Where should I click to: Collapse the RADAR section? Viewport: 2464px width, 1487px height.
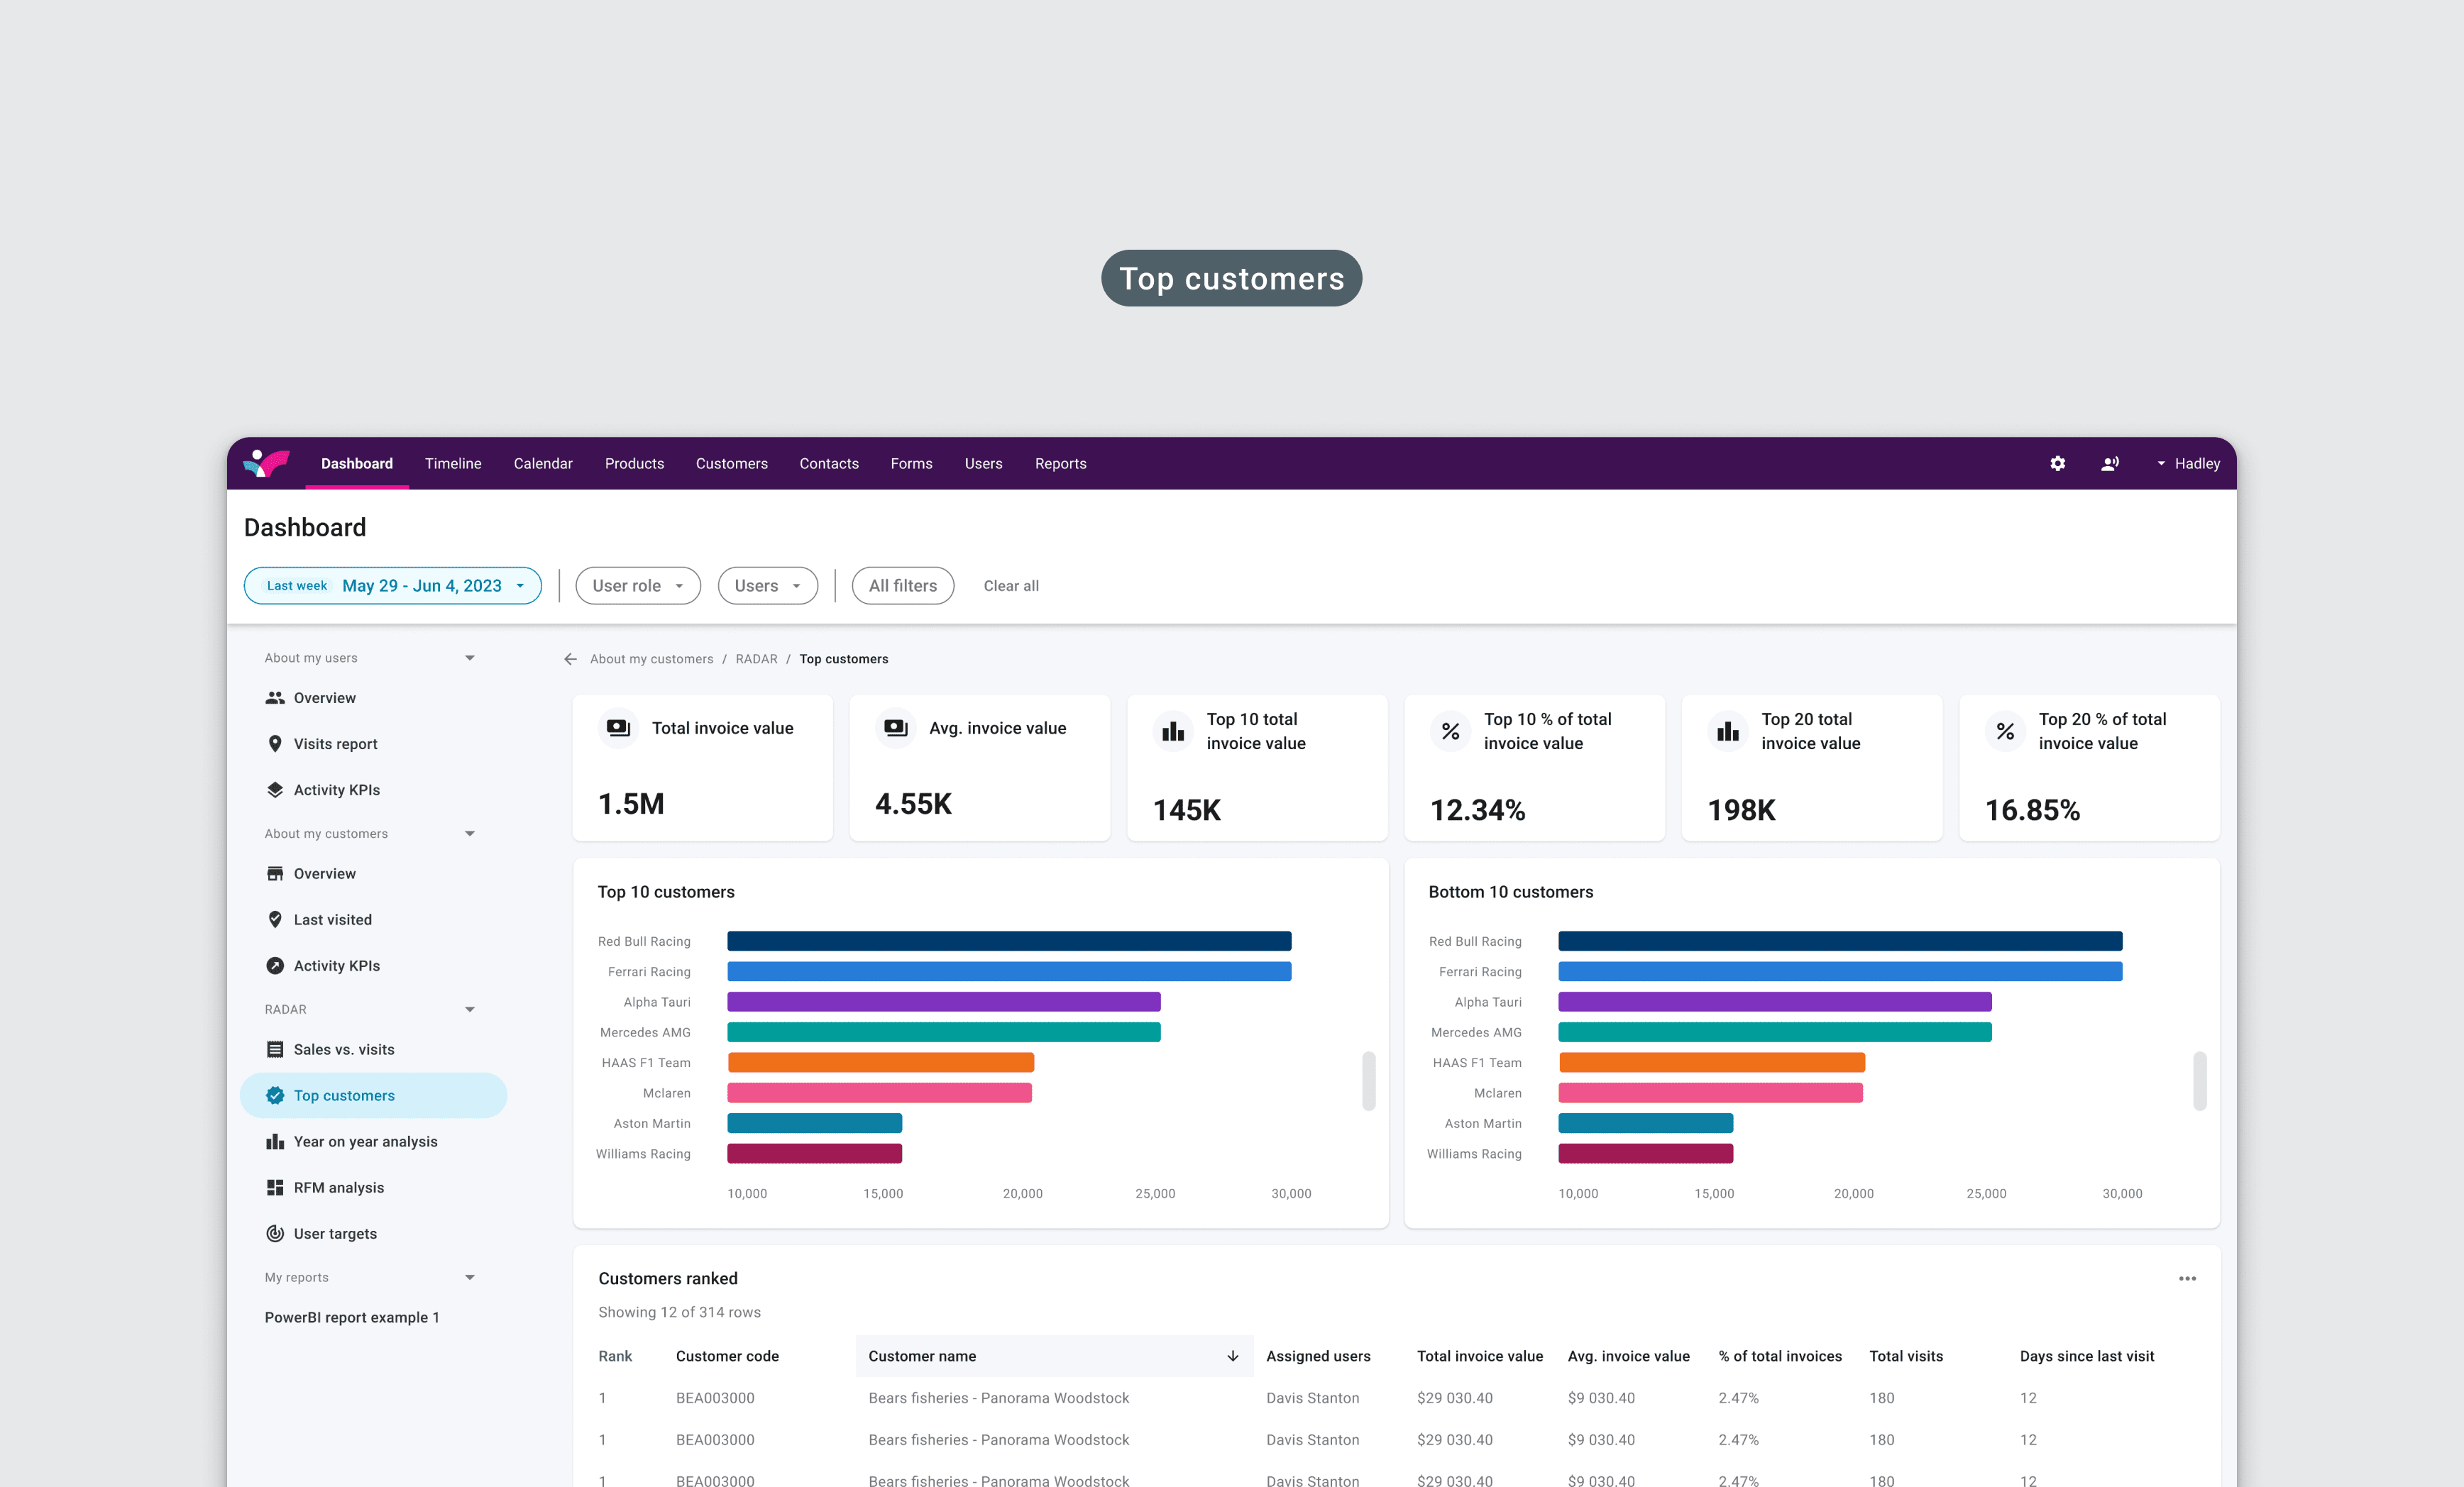coord(469,1010)
